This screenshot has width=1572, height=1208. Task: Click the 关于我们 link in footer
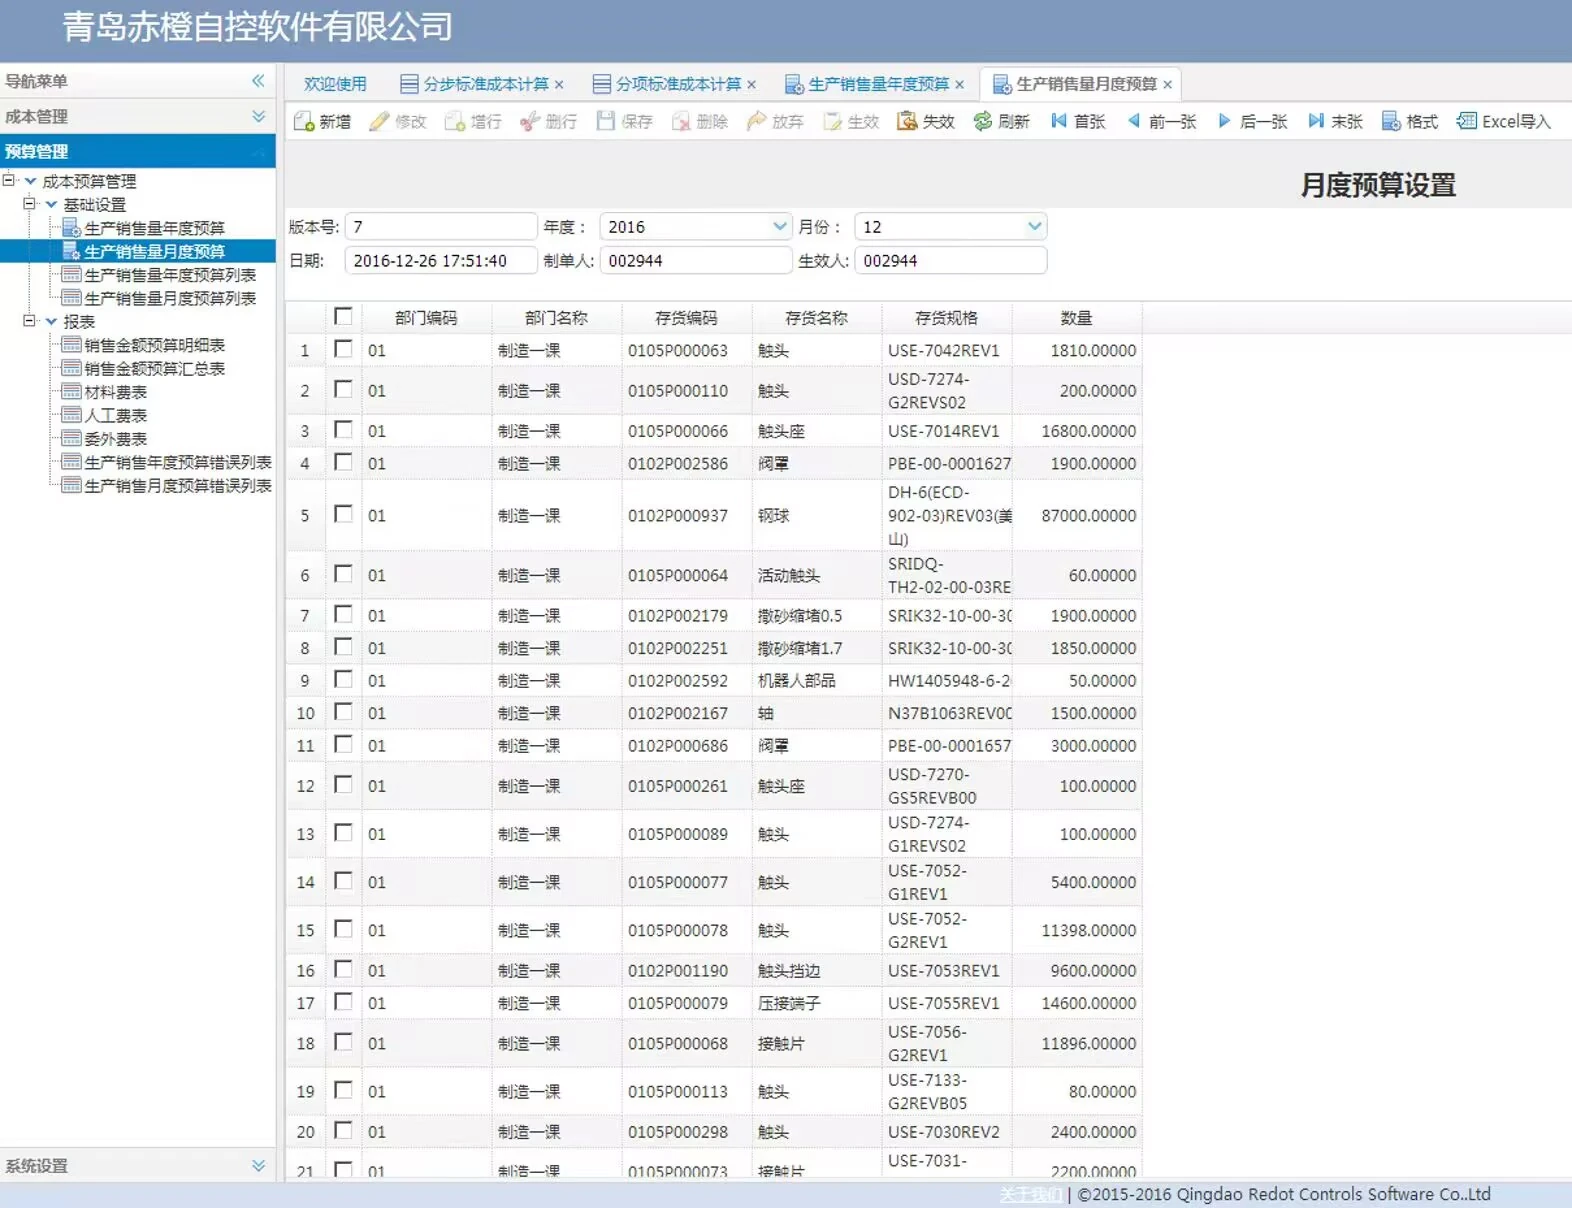pos(1031,1194)
